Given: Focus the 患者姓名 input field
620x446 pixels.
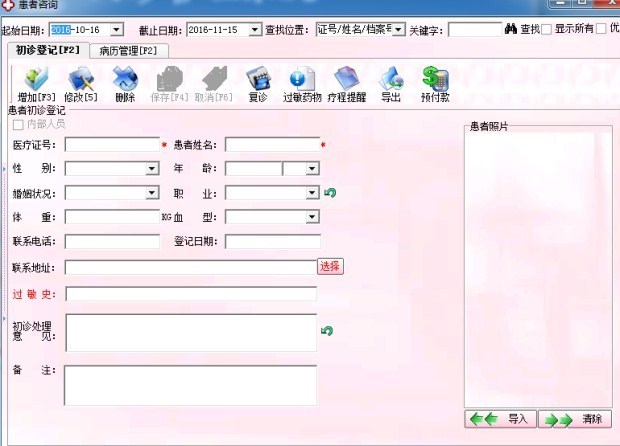Looking at the screenshot, I should click(x=271, y=145).
